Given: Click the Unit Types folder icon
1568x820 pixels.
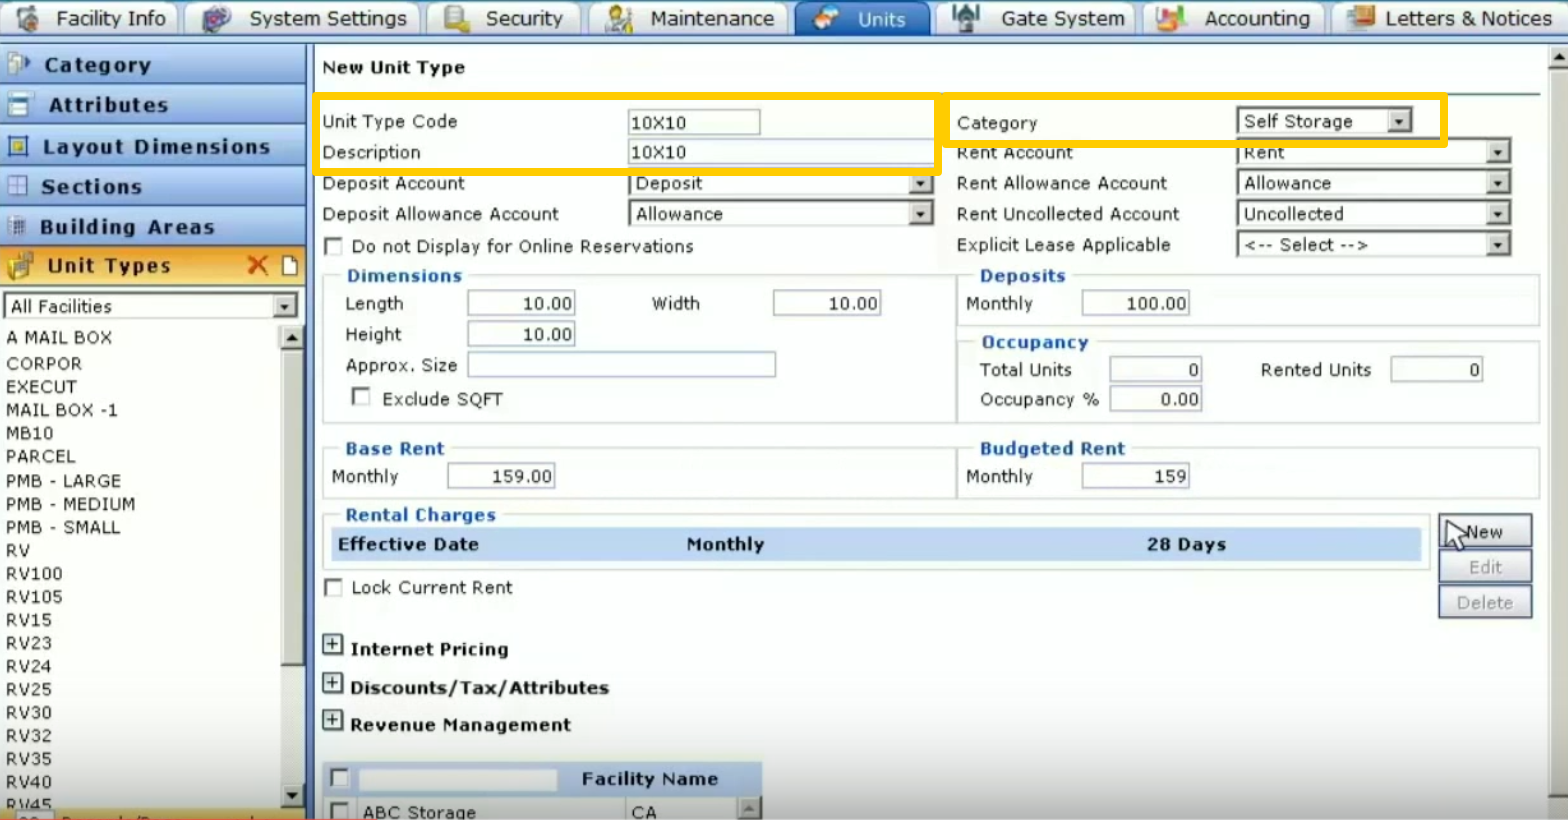Looking at the screenshot, I should pos(19,266).
